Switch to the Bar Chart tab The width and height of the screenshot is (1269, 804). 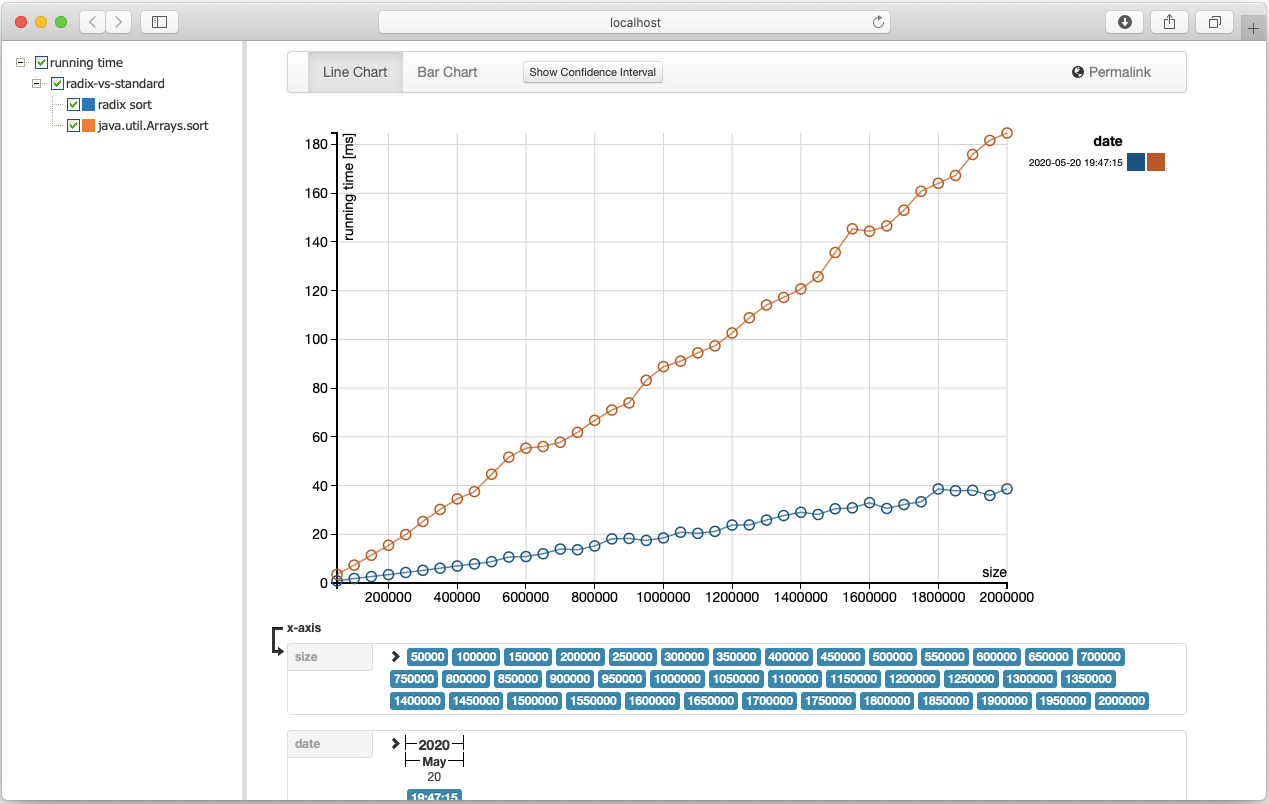(x=447, y=72)
